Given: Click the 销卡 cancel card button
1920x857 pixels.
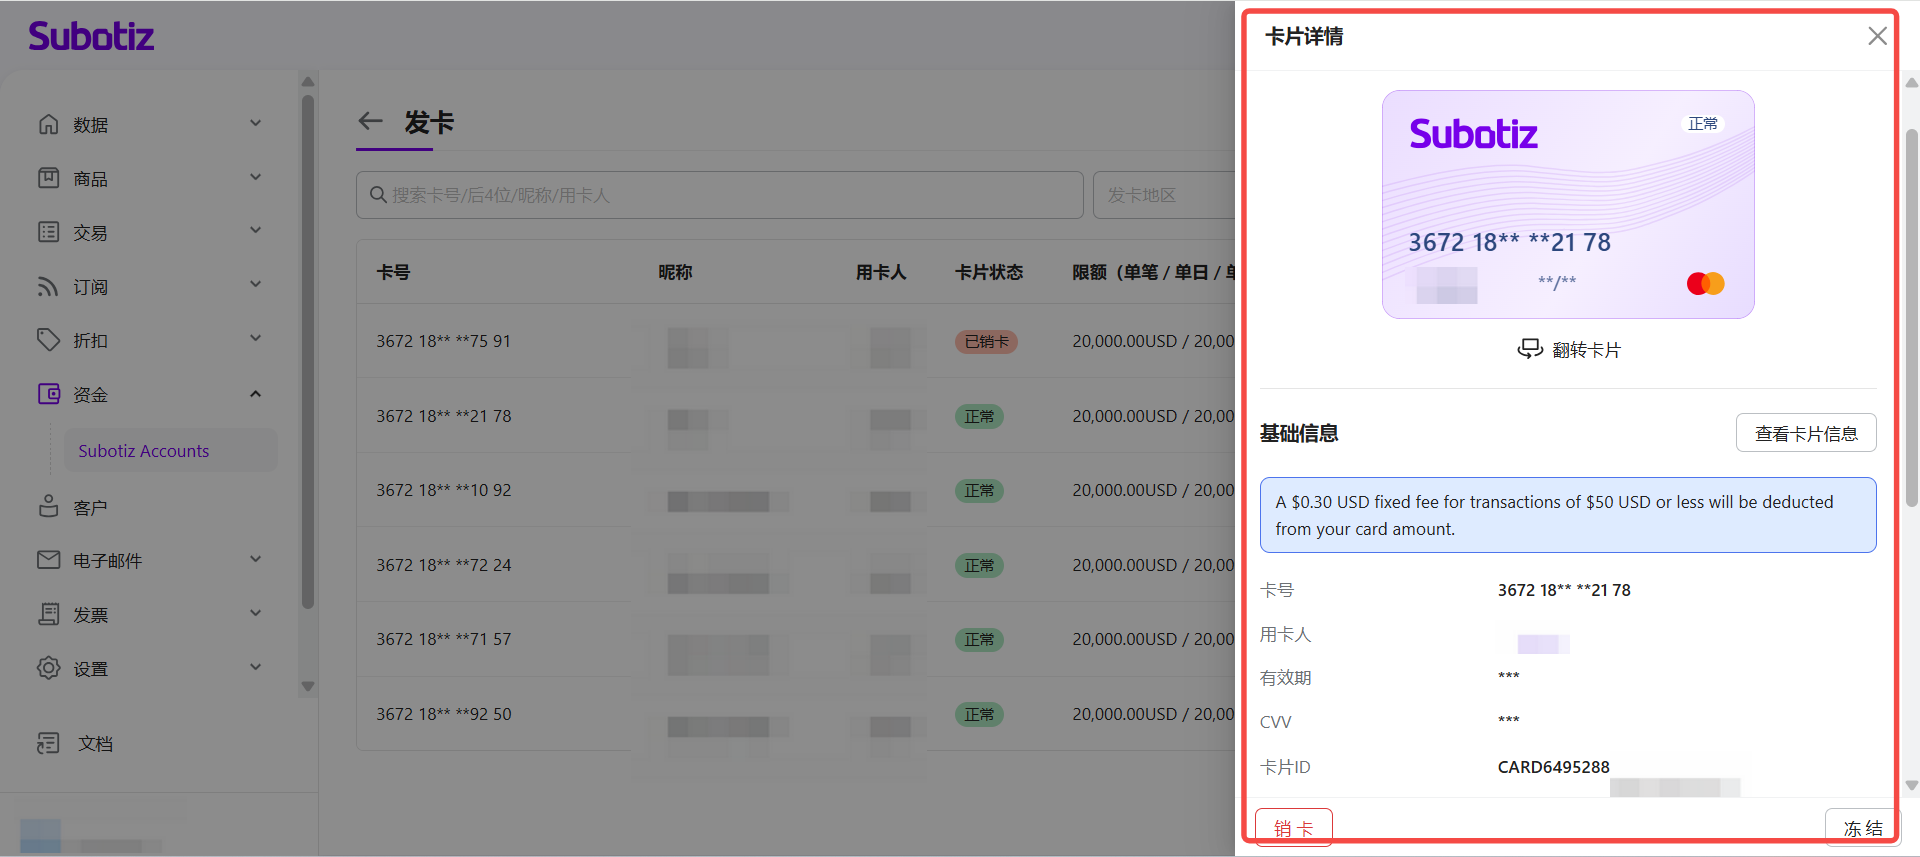Looking at the screenshot, I should coord(1294,827).
